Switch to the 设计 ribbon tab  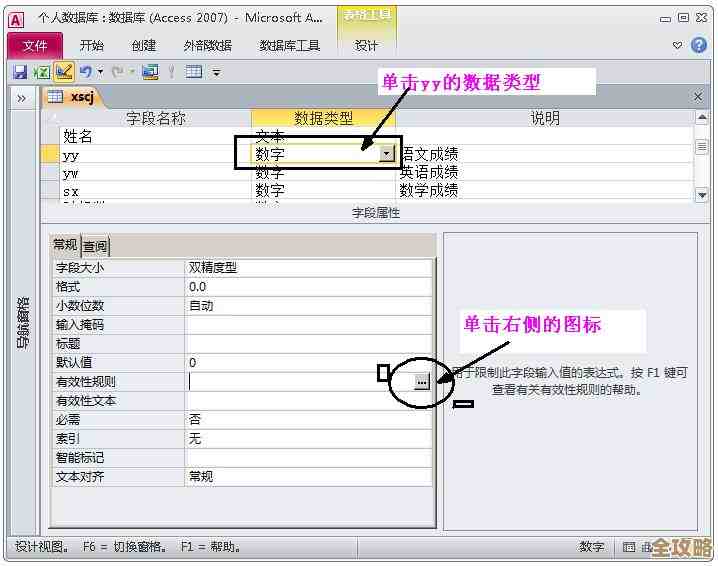click(x=366, y=45)
